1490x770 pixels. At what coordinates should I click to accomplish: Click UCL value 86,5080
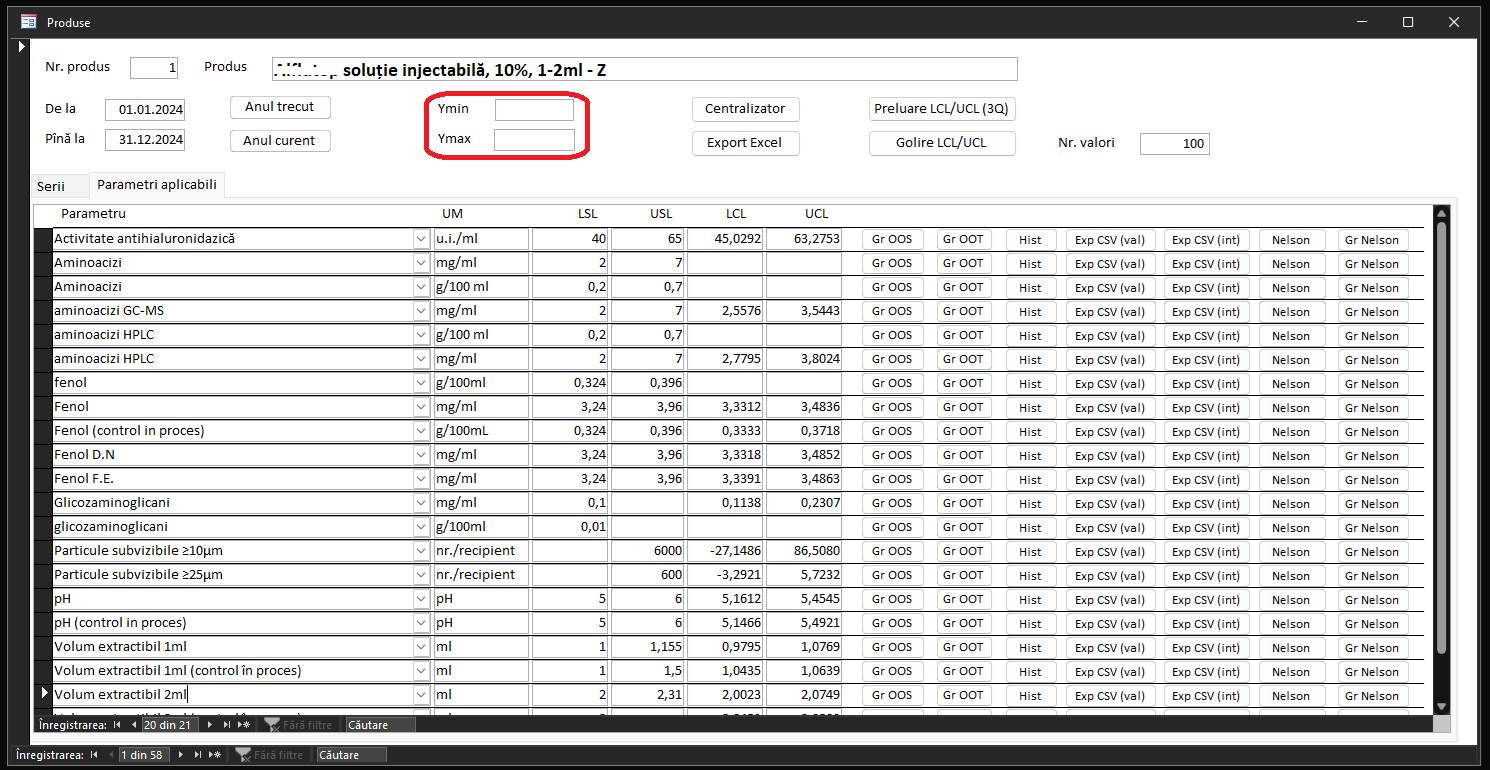tap(804, 551)
